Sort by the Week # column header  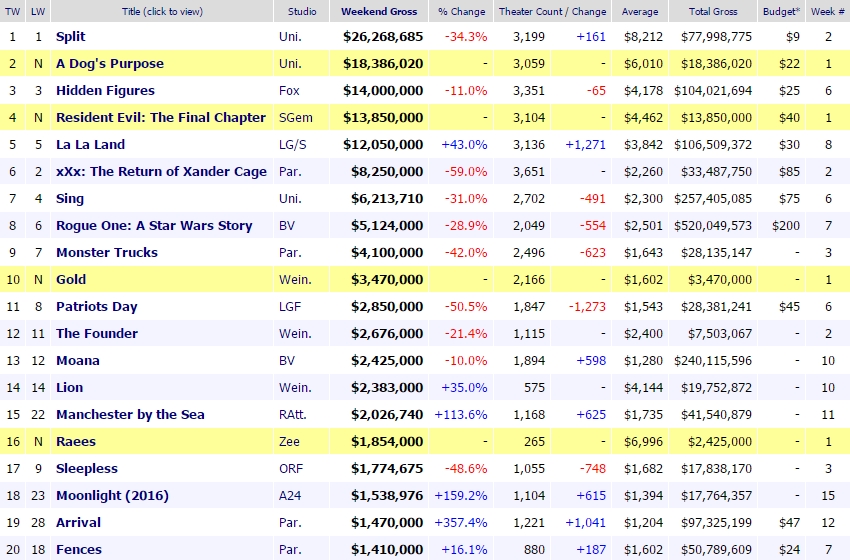pyautogui.click(x=827, y=11)
